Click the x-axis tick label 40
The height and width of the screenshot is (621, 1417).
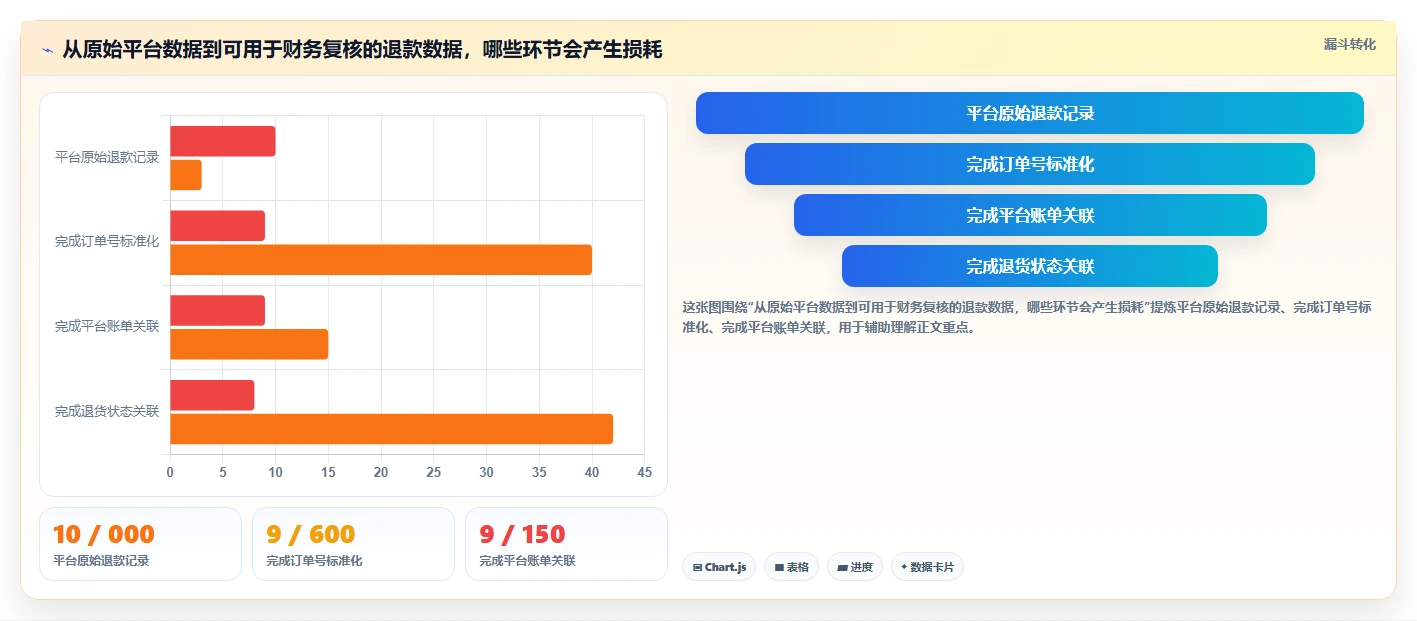click(592, 472)
